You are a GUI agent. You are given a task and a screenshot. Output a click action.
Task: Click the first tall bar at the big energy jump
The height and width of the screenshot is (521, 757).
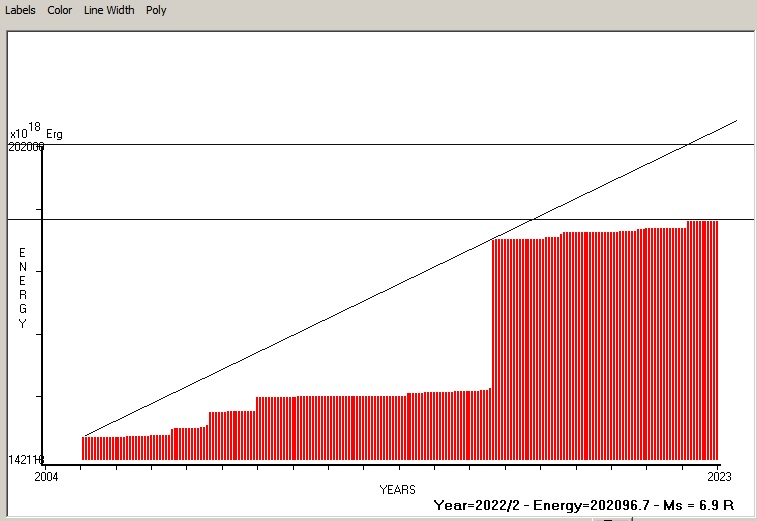click(x=494, y=350)
